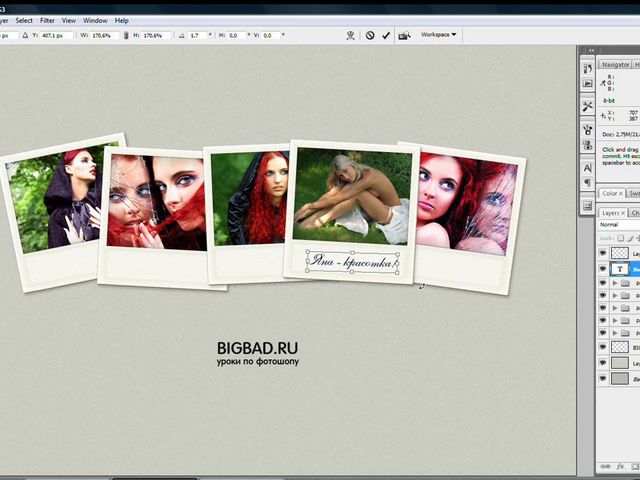Open the Actions panel icon in dock
Screen dimensions: 640x480
click(587, 83)
